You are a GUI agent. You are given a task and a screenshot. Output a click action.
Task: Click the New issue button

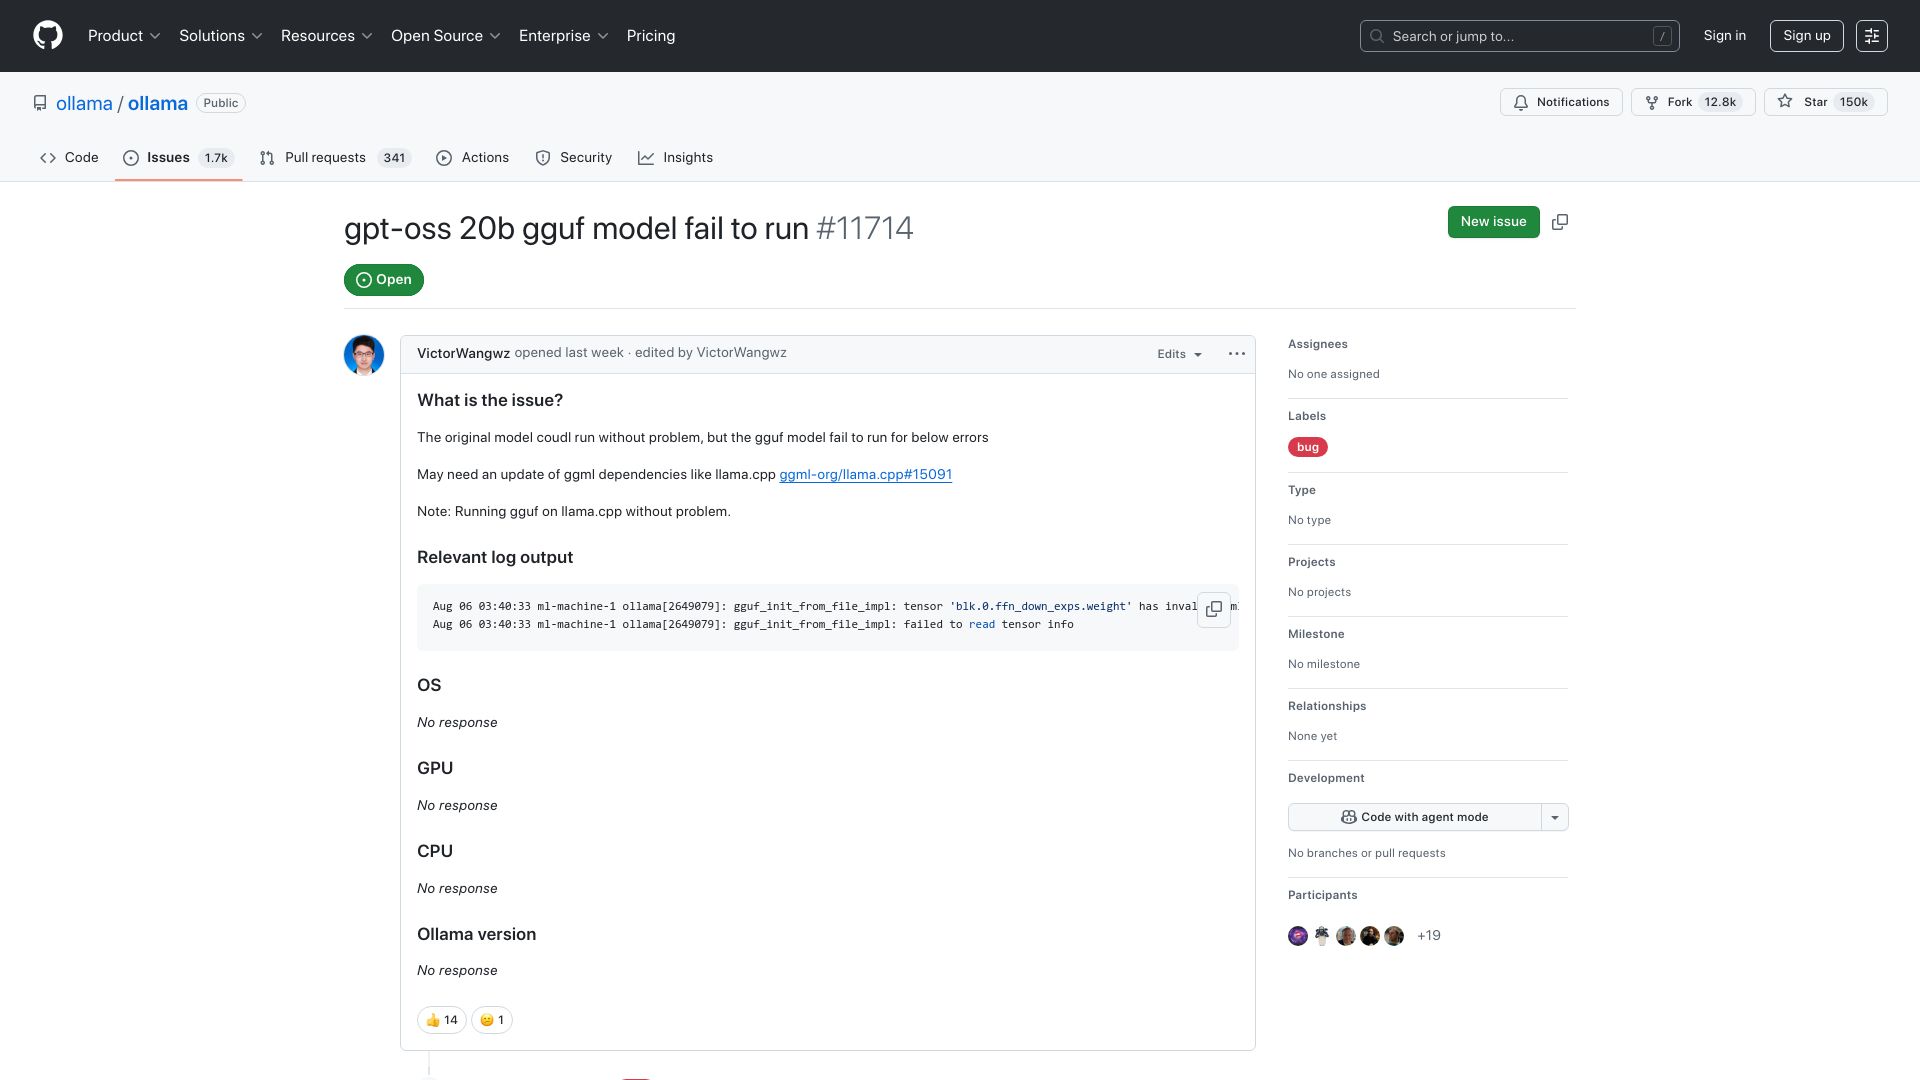(x=1493, y=222)
